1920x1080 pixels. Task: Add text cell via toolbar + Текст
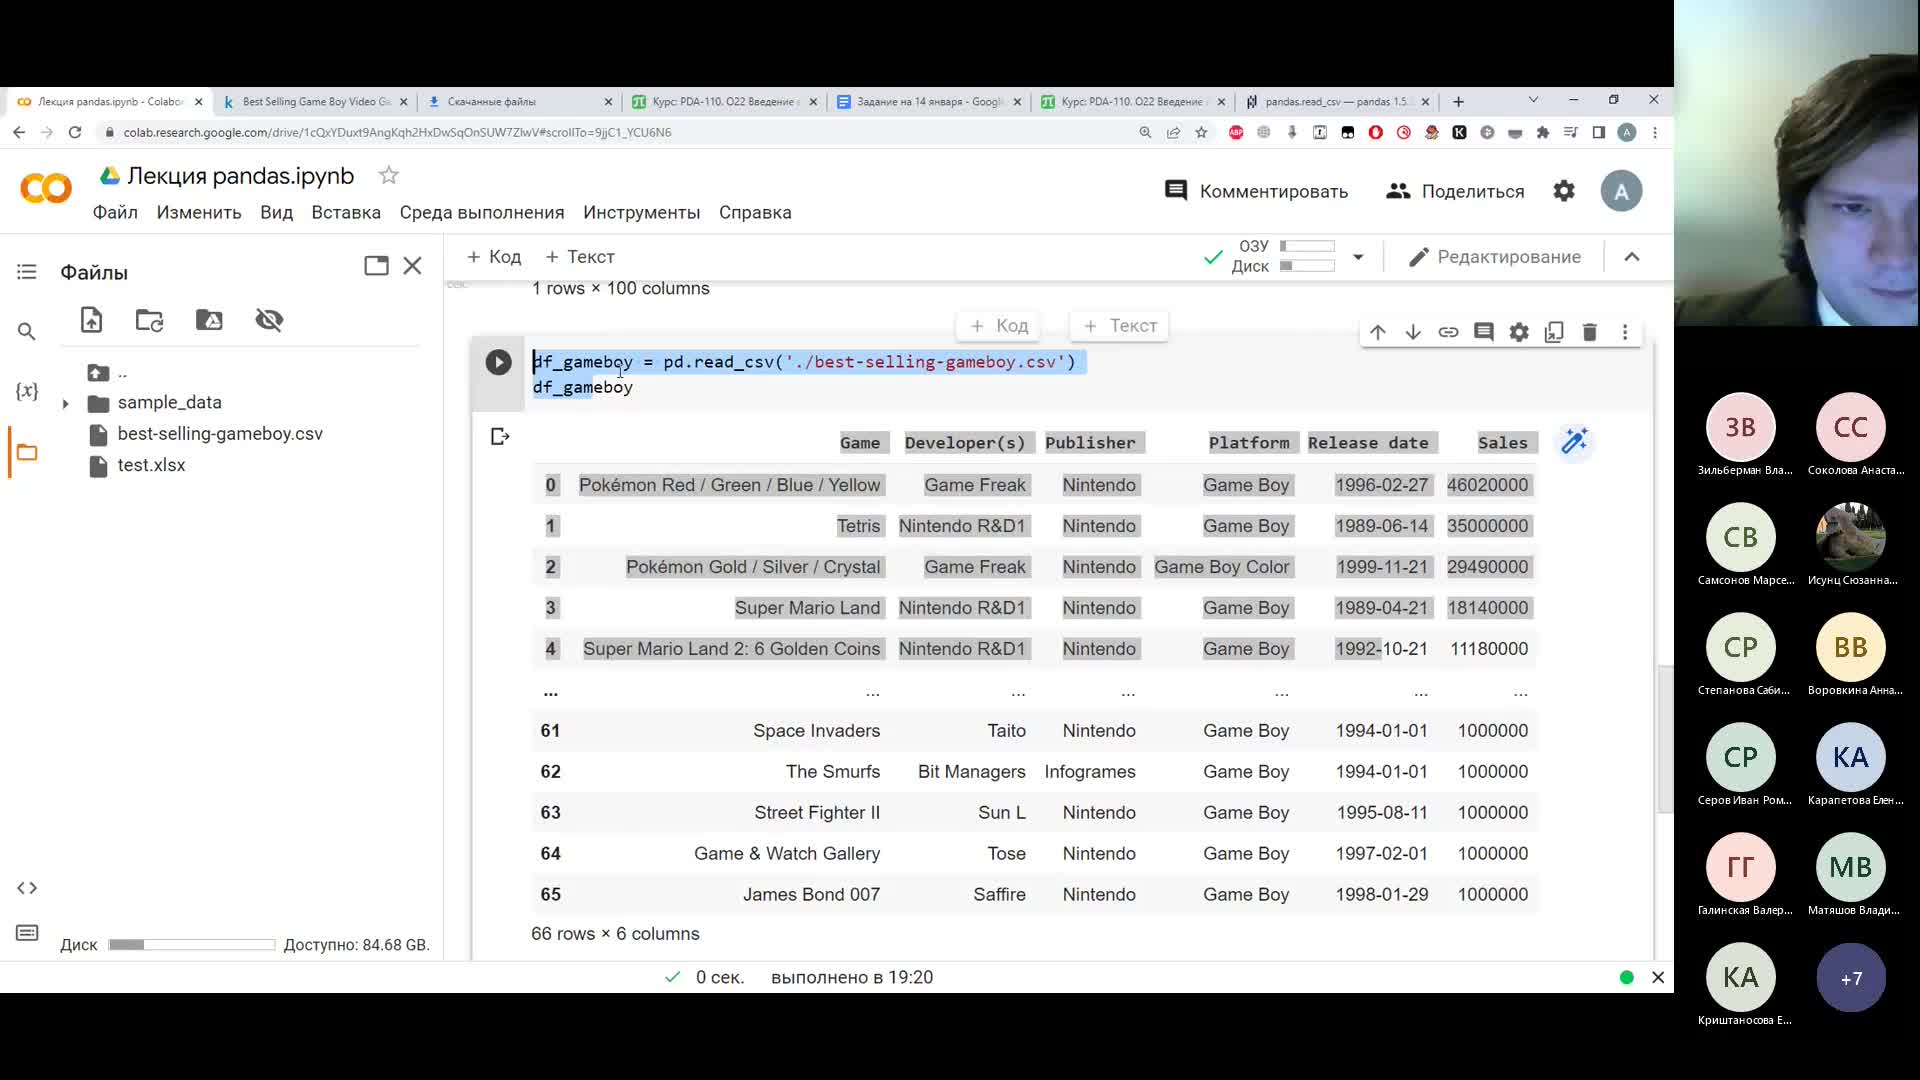(x=579, y=257)
